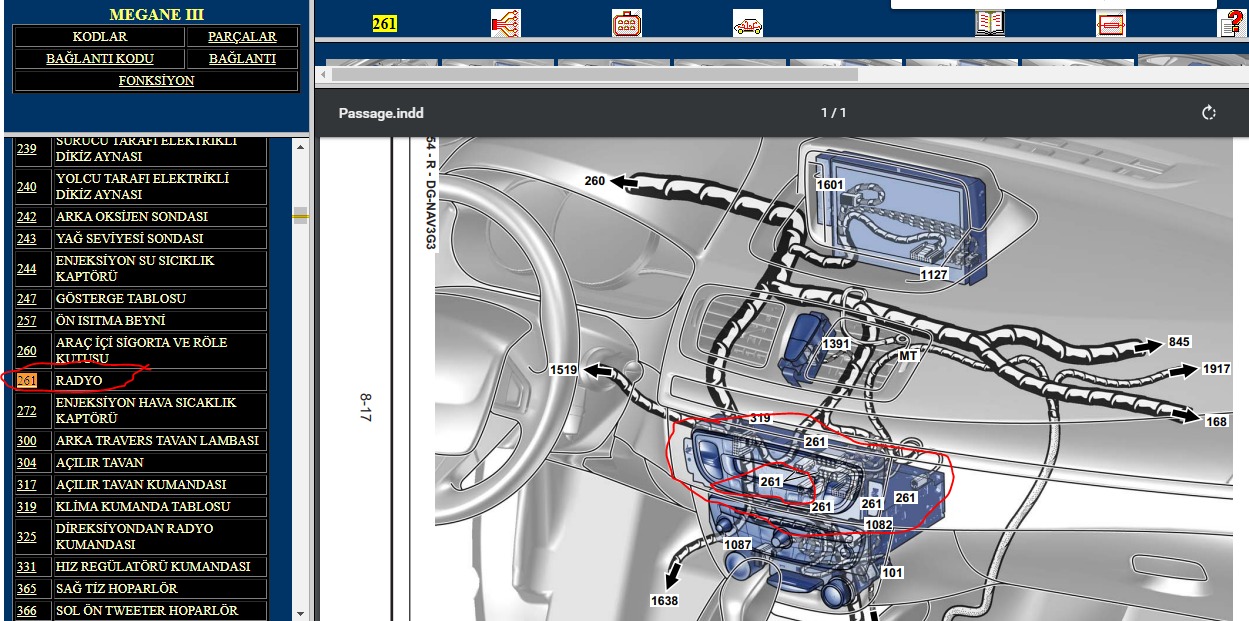Viewport: 1249px width, 621px height.
Task: Rotate the Passage.indd document view
Action: click(x=1209, y=113)
